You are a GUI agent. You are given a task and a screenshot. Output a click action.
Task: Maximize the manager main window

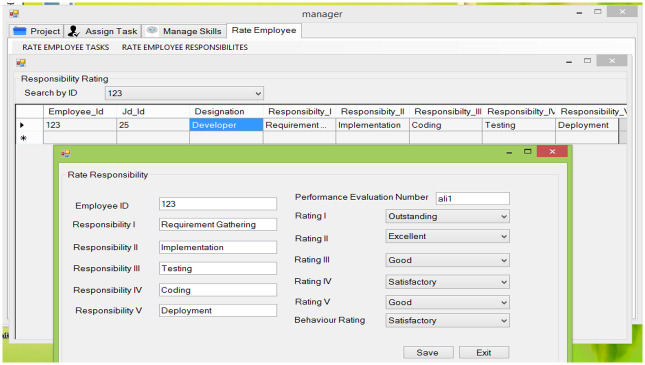pos(598,12)
